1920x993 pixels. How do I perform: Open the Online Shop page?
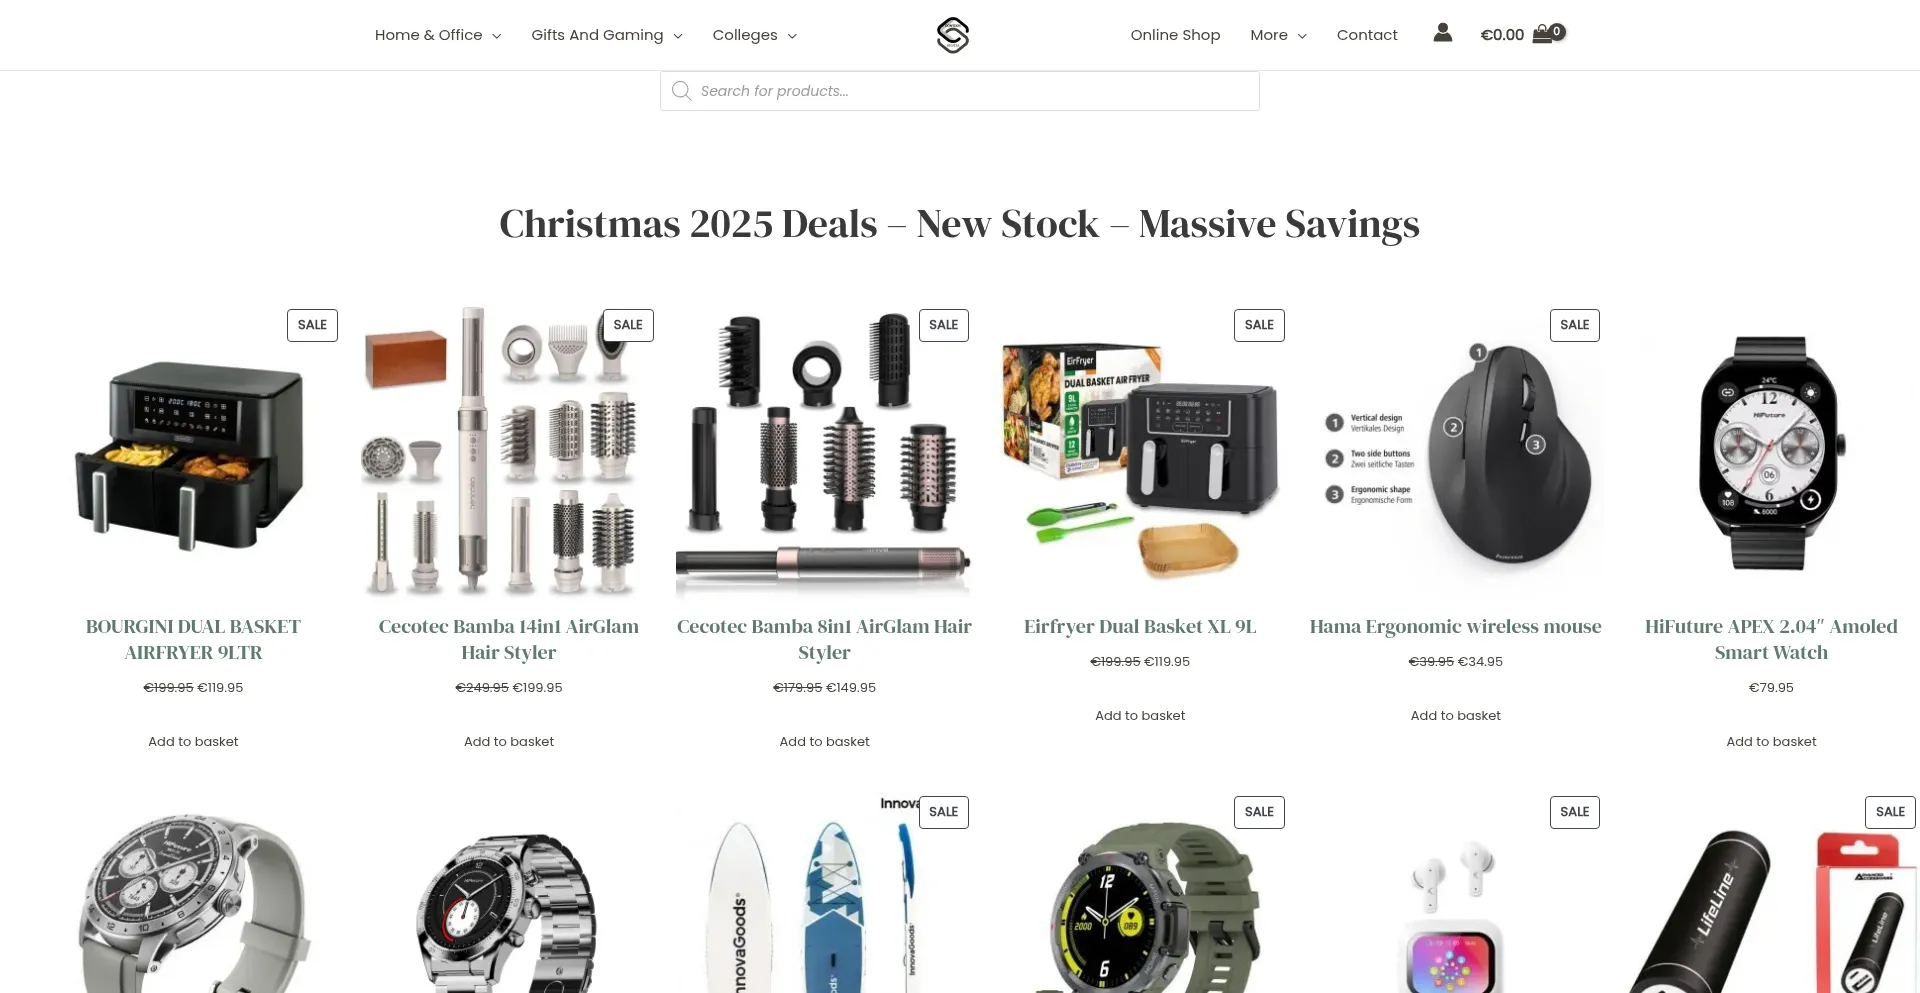pos(1175,35)
